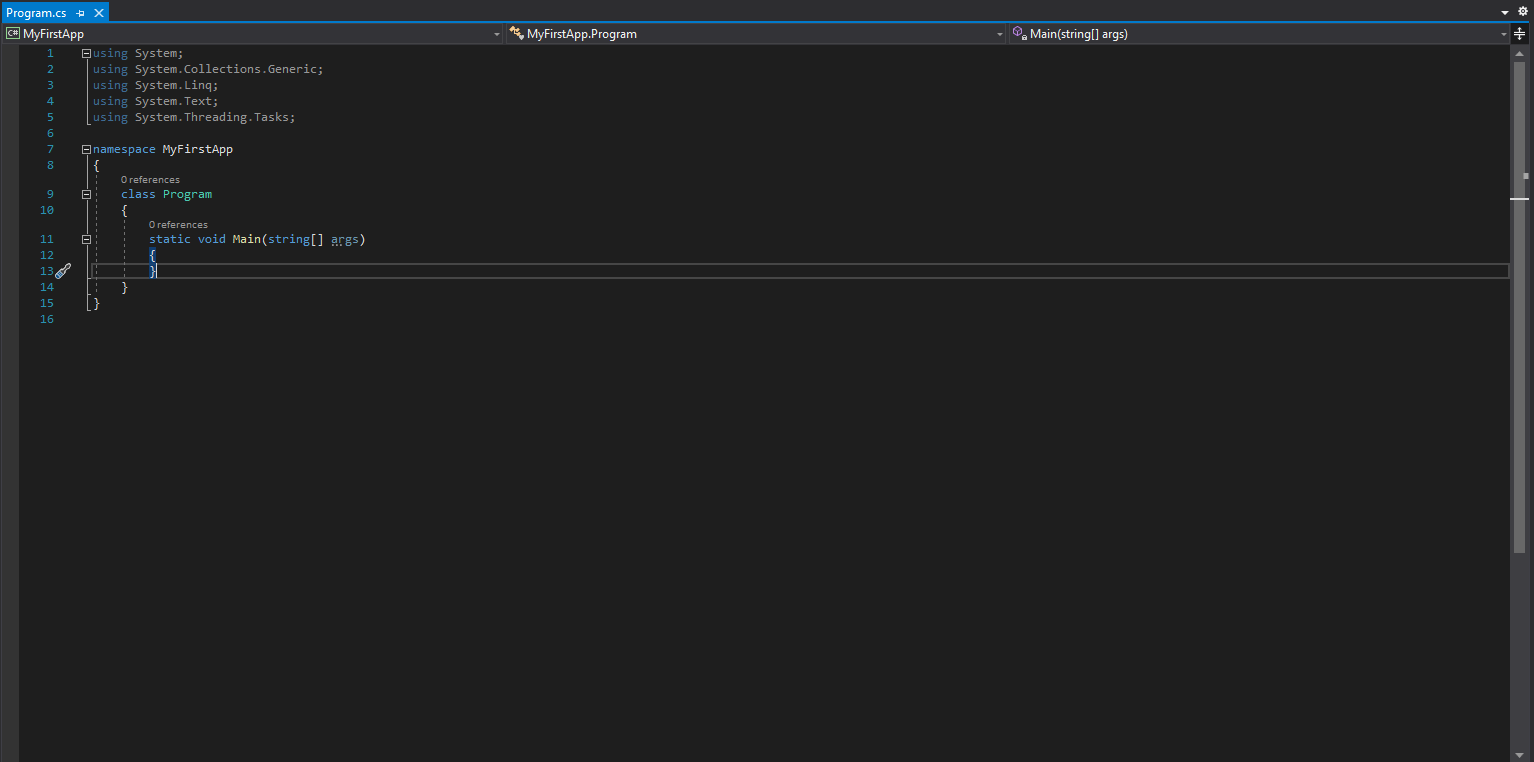Click "System.Text" in the using line
This screenshot has height=762, width=1534.
tap(173, 101)
